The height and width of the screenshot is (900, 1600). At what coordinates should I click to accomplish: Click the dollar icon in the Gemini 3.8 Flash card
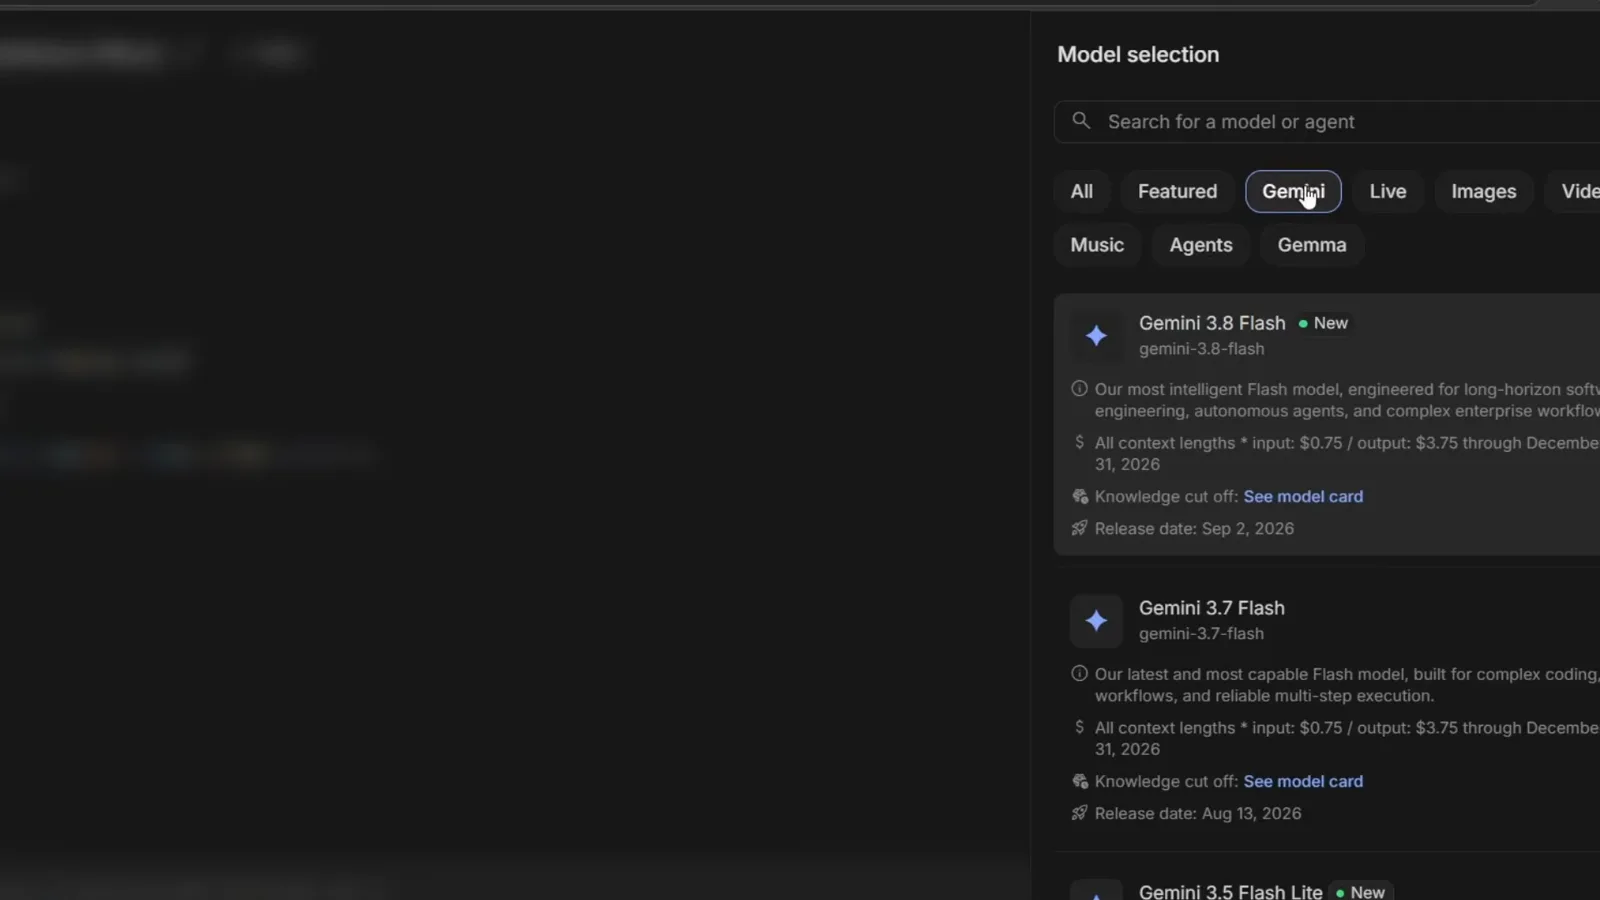click(x=1079, y=442)
